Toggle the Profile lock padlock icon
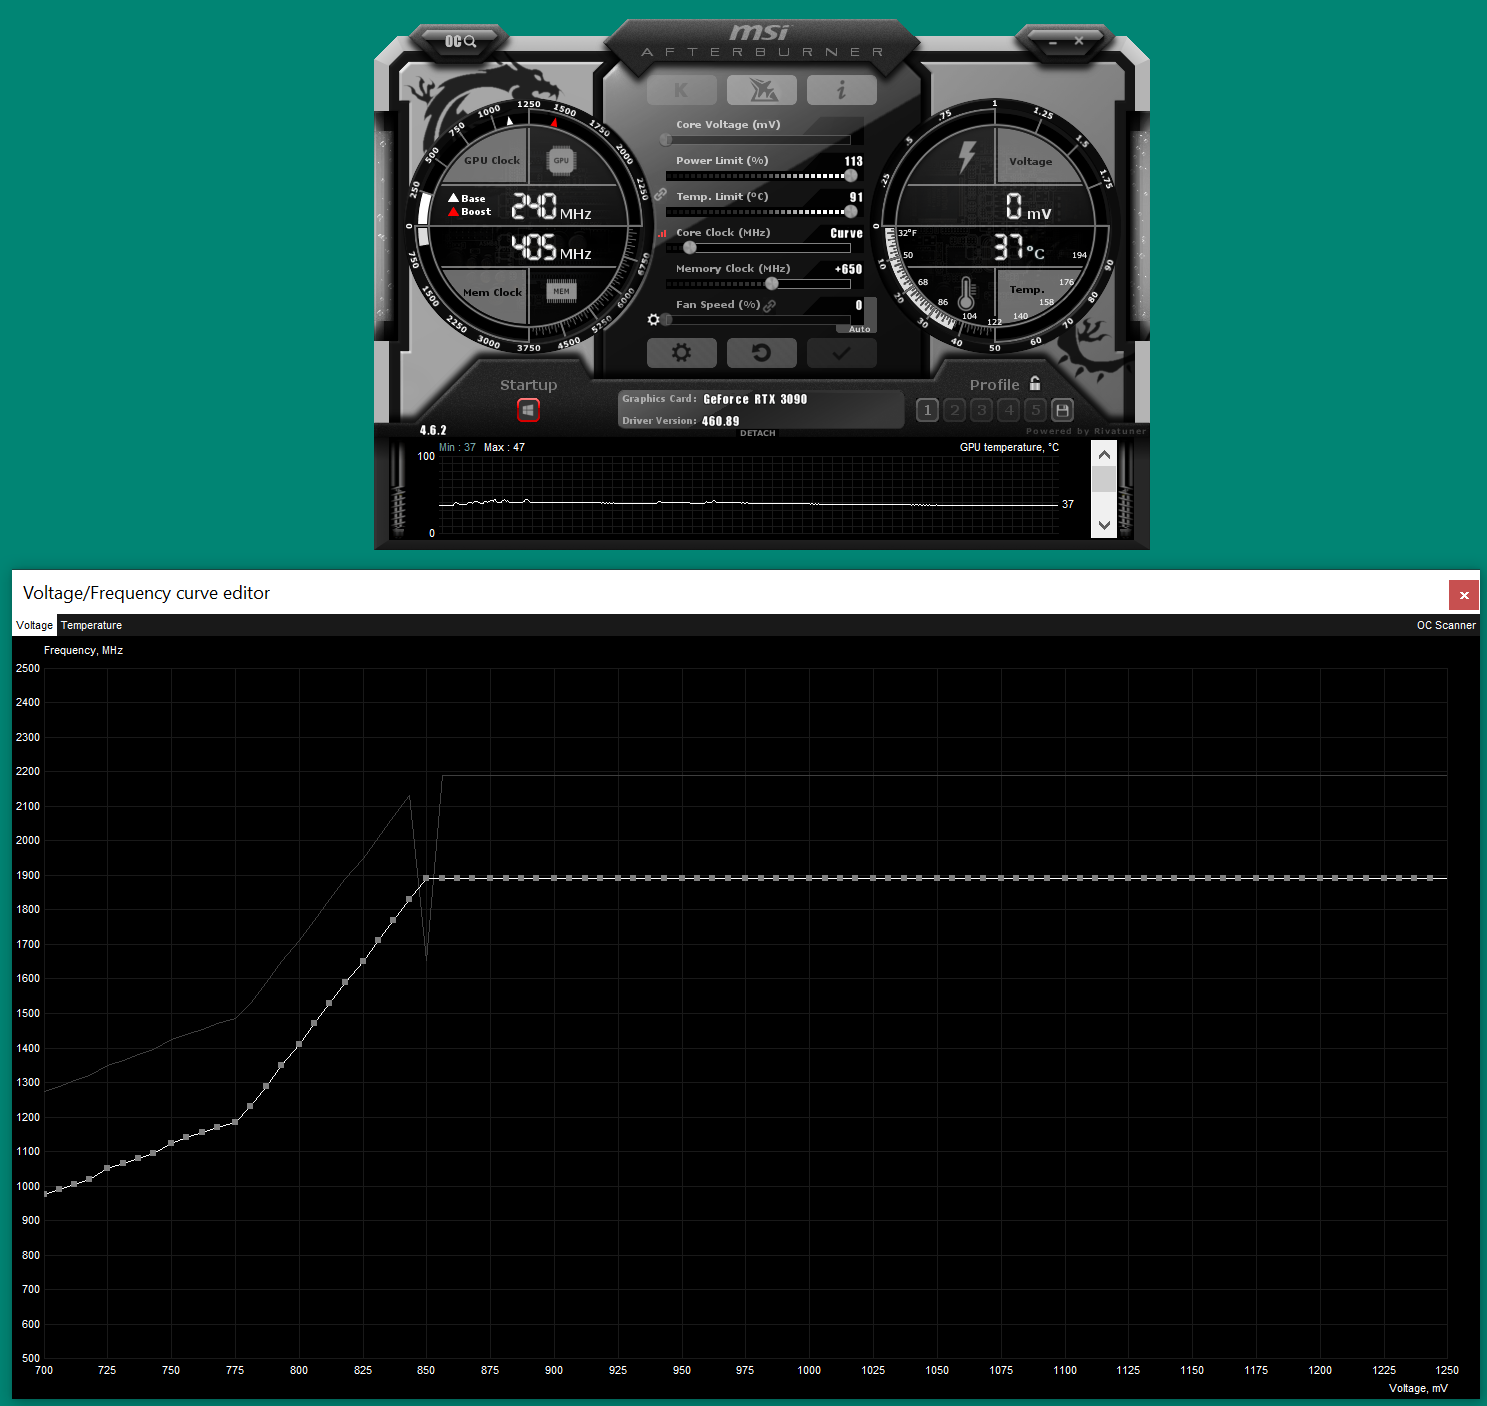This screenshot has width=1487, height=1406. [x=1035, y=383]
